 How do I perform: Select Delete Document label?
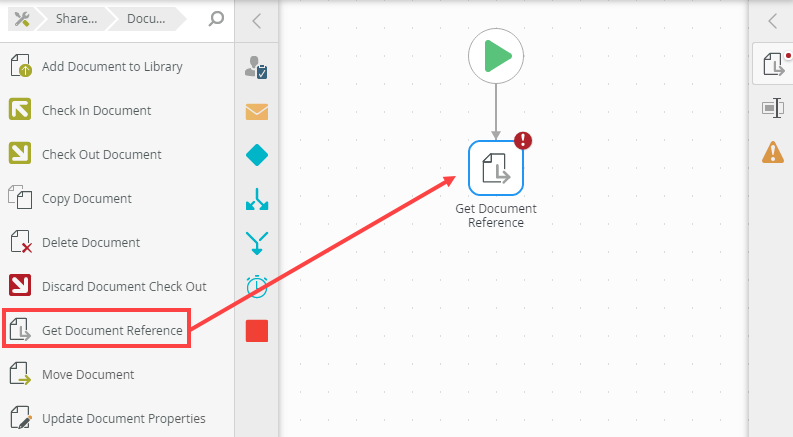91,242
